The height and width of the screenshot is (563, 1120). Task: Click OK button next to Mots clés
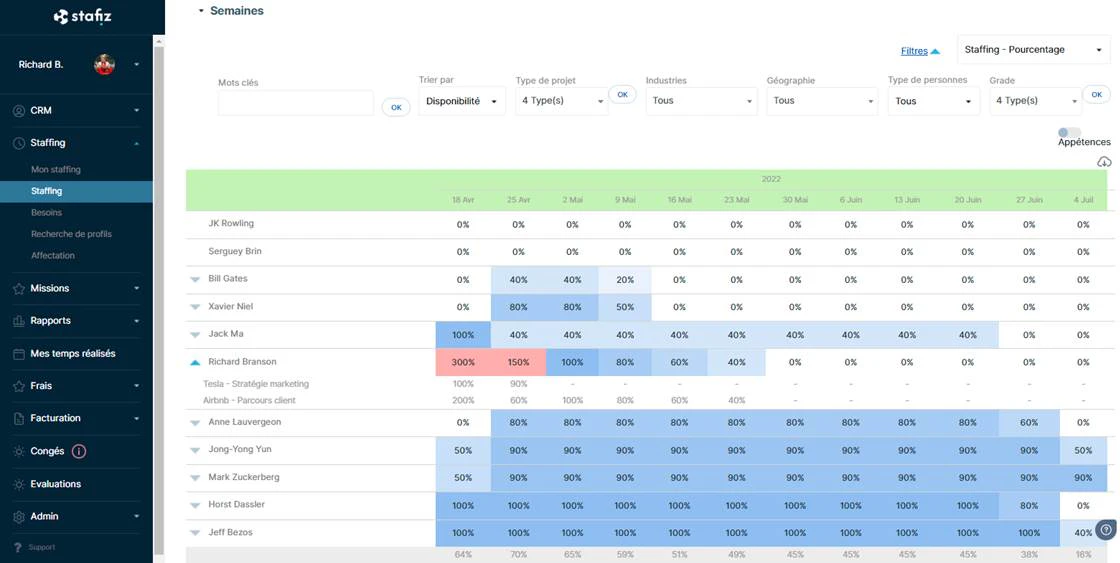coord(396,107)
